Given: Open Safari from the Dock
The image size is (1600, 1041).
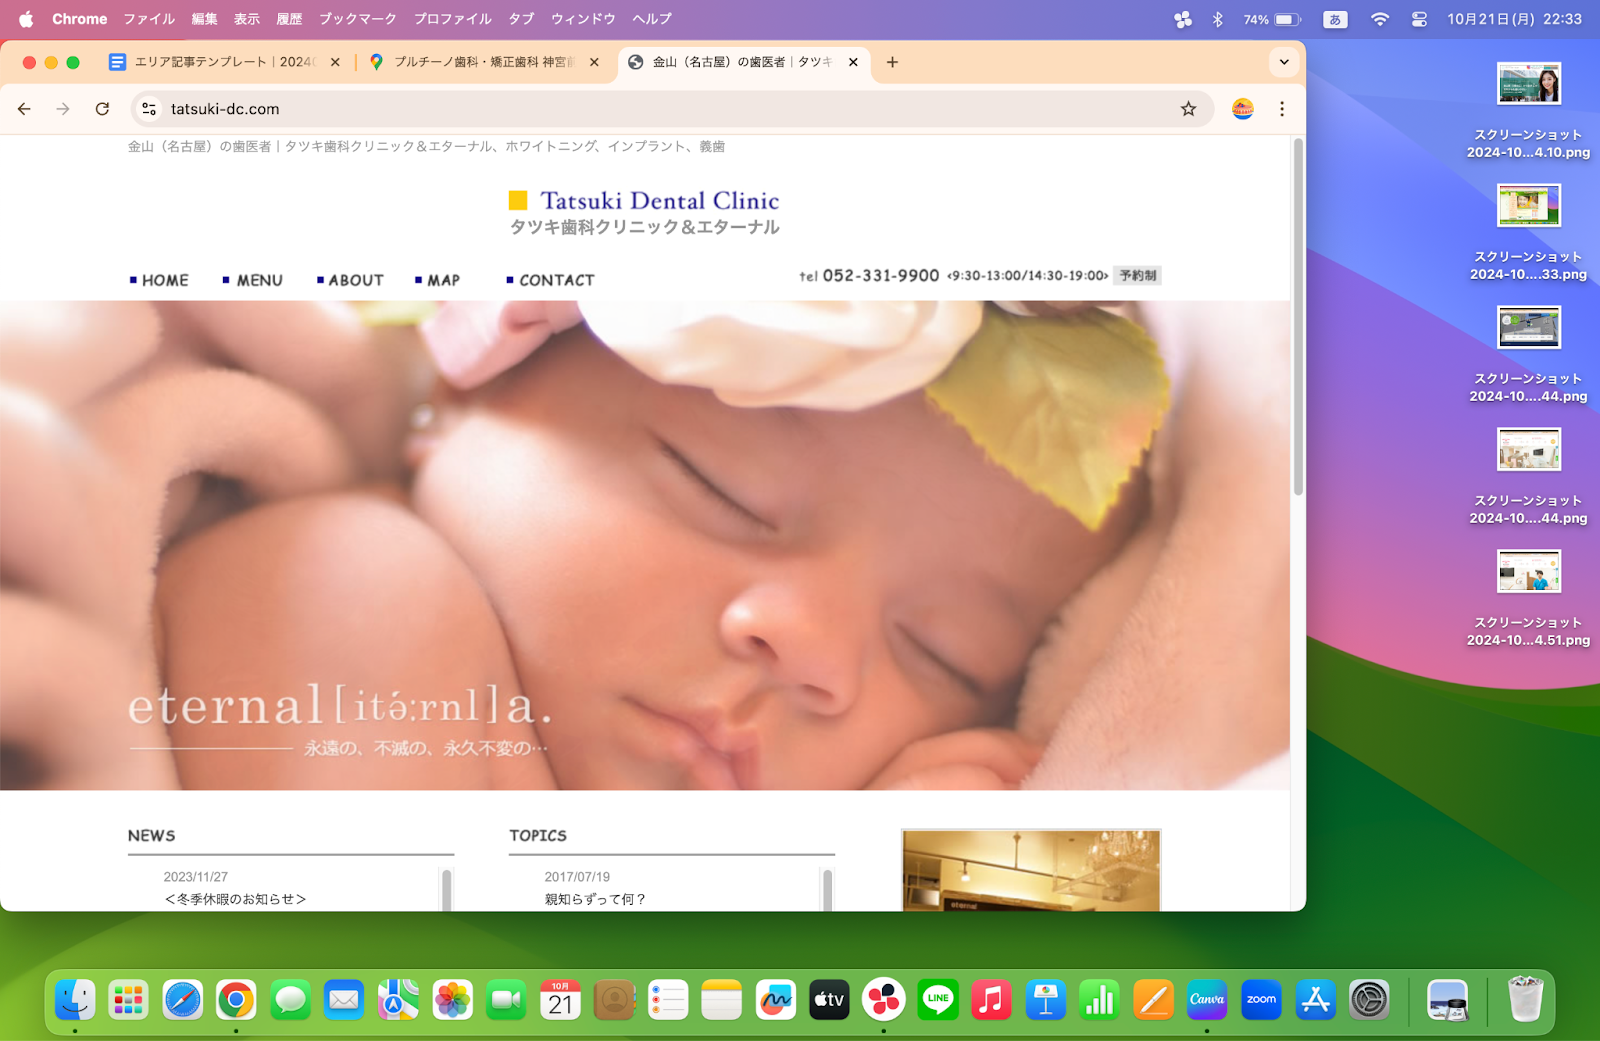Looking at the screenshot, I should (183, 999).
